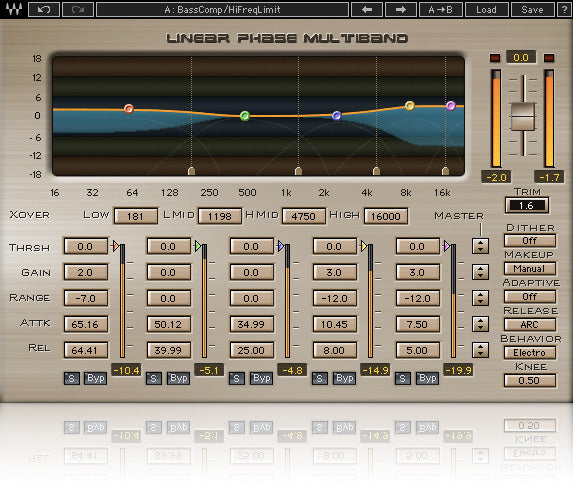Click the Undo arrow button
This screenshot has width=573, height=497.
(x=44, y=10)
